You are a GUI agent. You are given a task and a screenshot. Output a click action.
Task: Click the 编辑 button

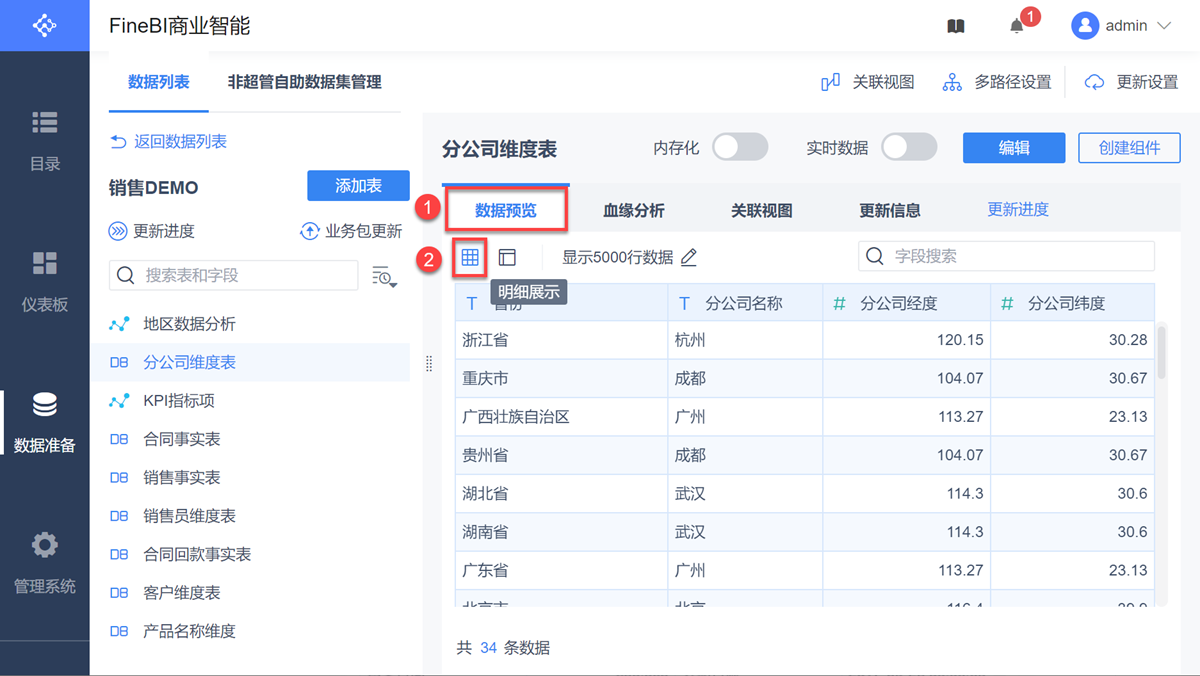pyautogui.click(x=1014, y=147)
